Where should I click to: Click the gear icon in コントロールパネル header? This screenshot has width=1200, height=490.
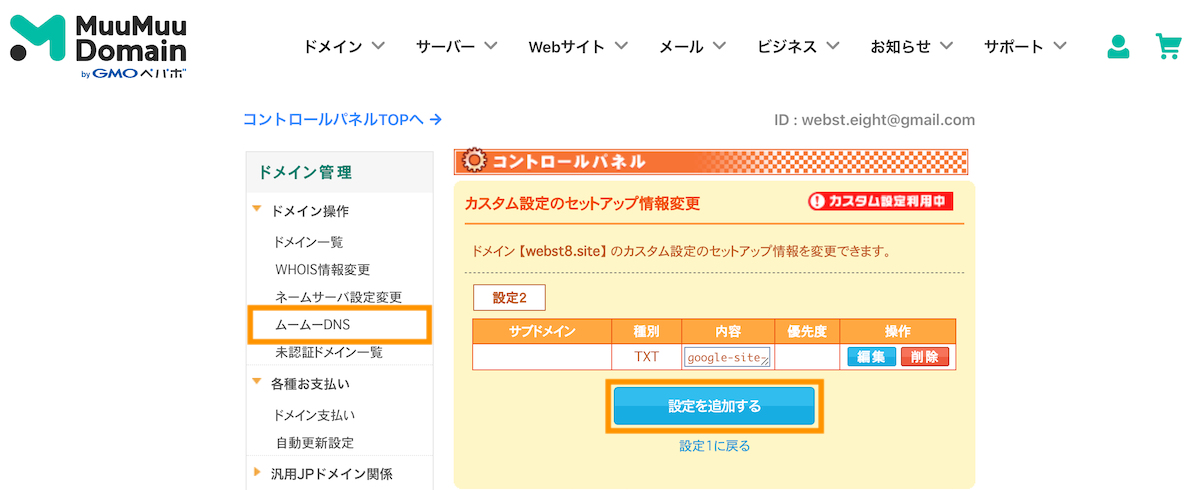click(475, 161)
